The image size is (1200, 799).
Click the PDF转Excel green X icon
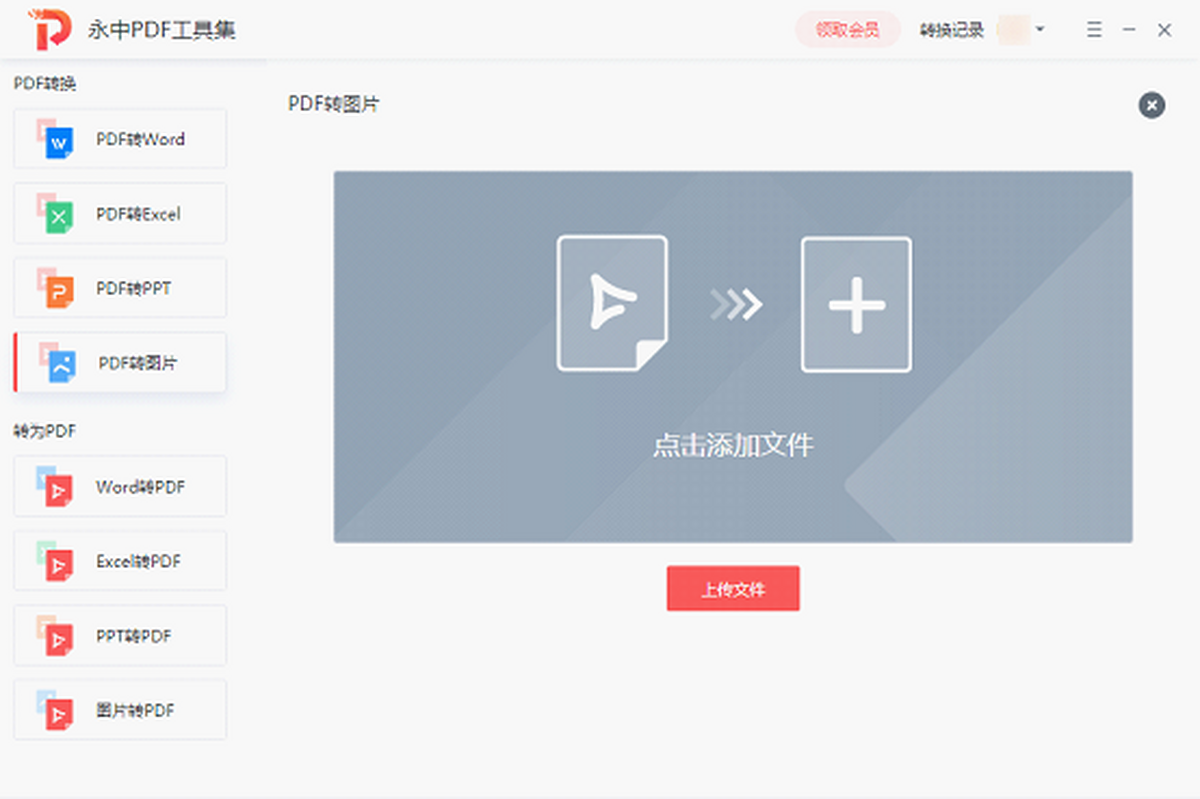click(x=58, y=216)
